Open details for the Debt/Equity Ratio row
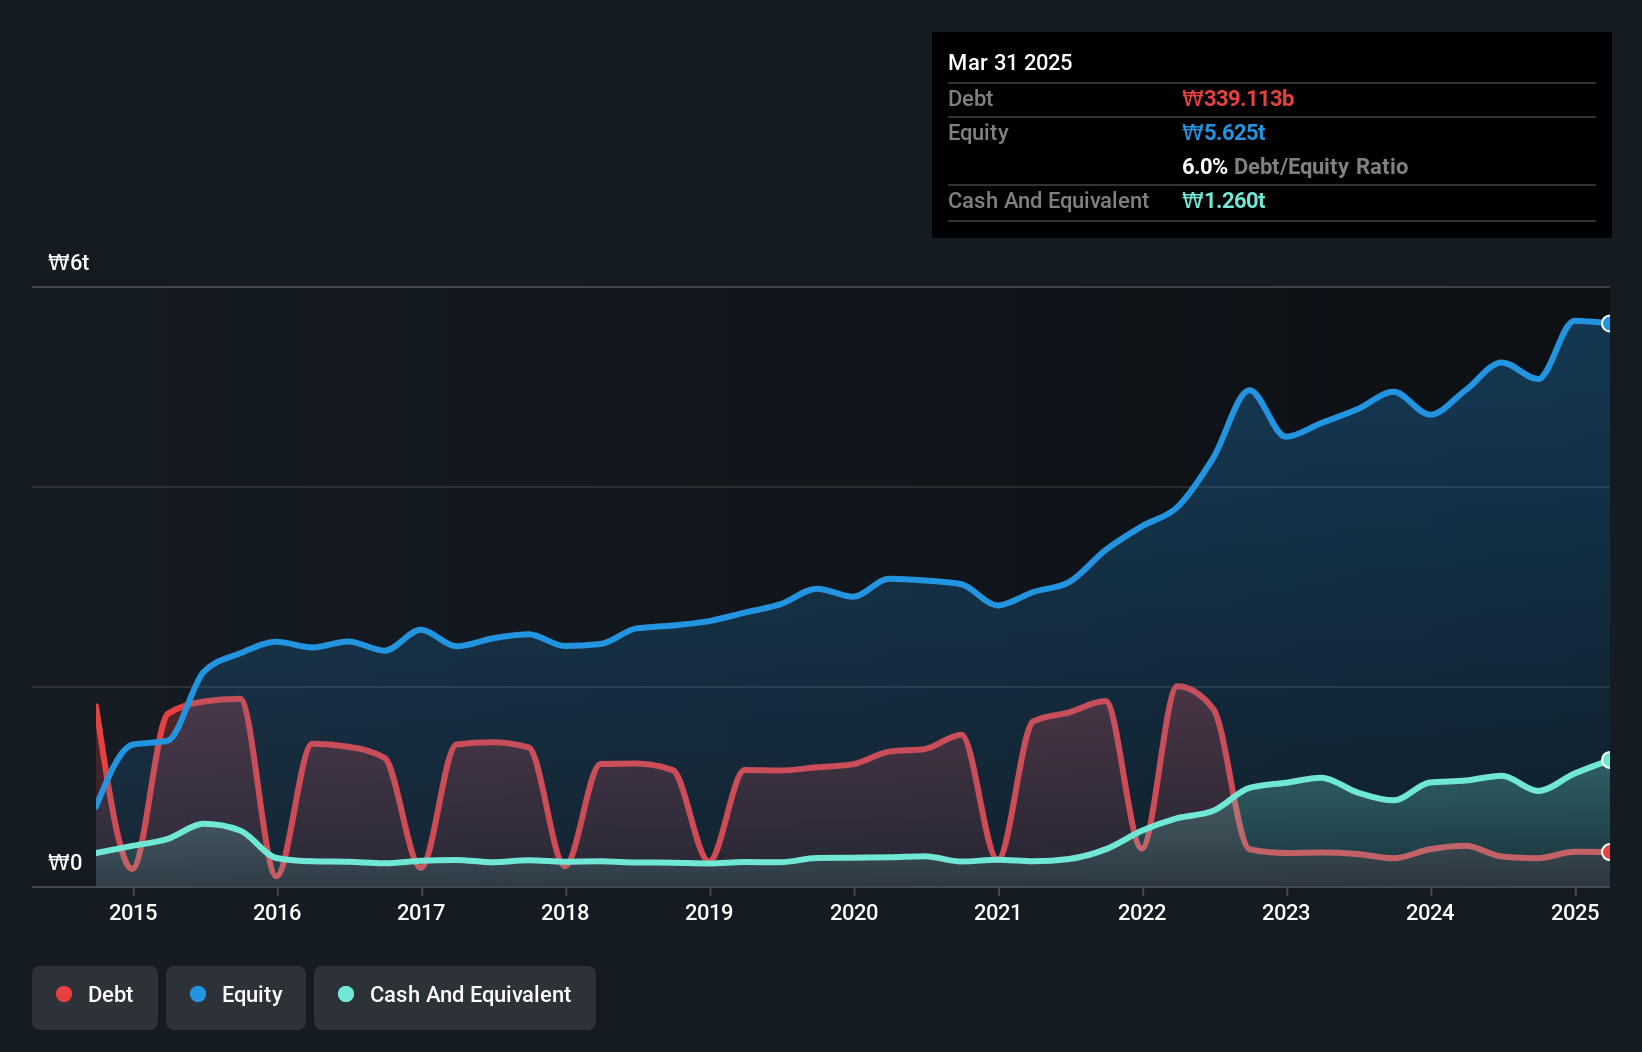The width and height of the screenshot is (1642, 1052). click(x=1295, y=166)
